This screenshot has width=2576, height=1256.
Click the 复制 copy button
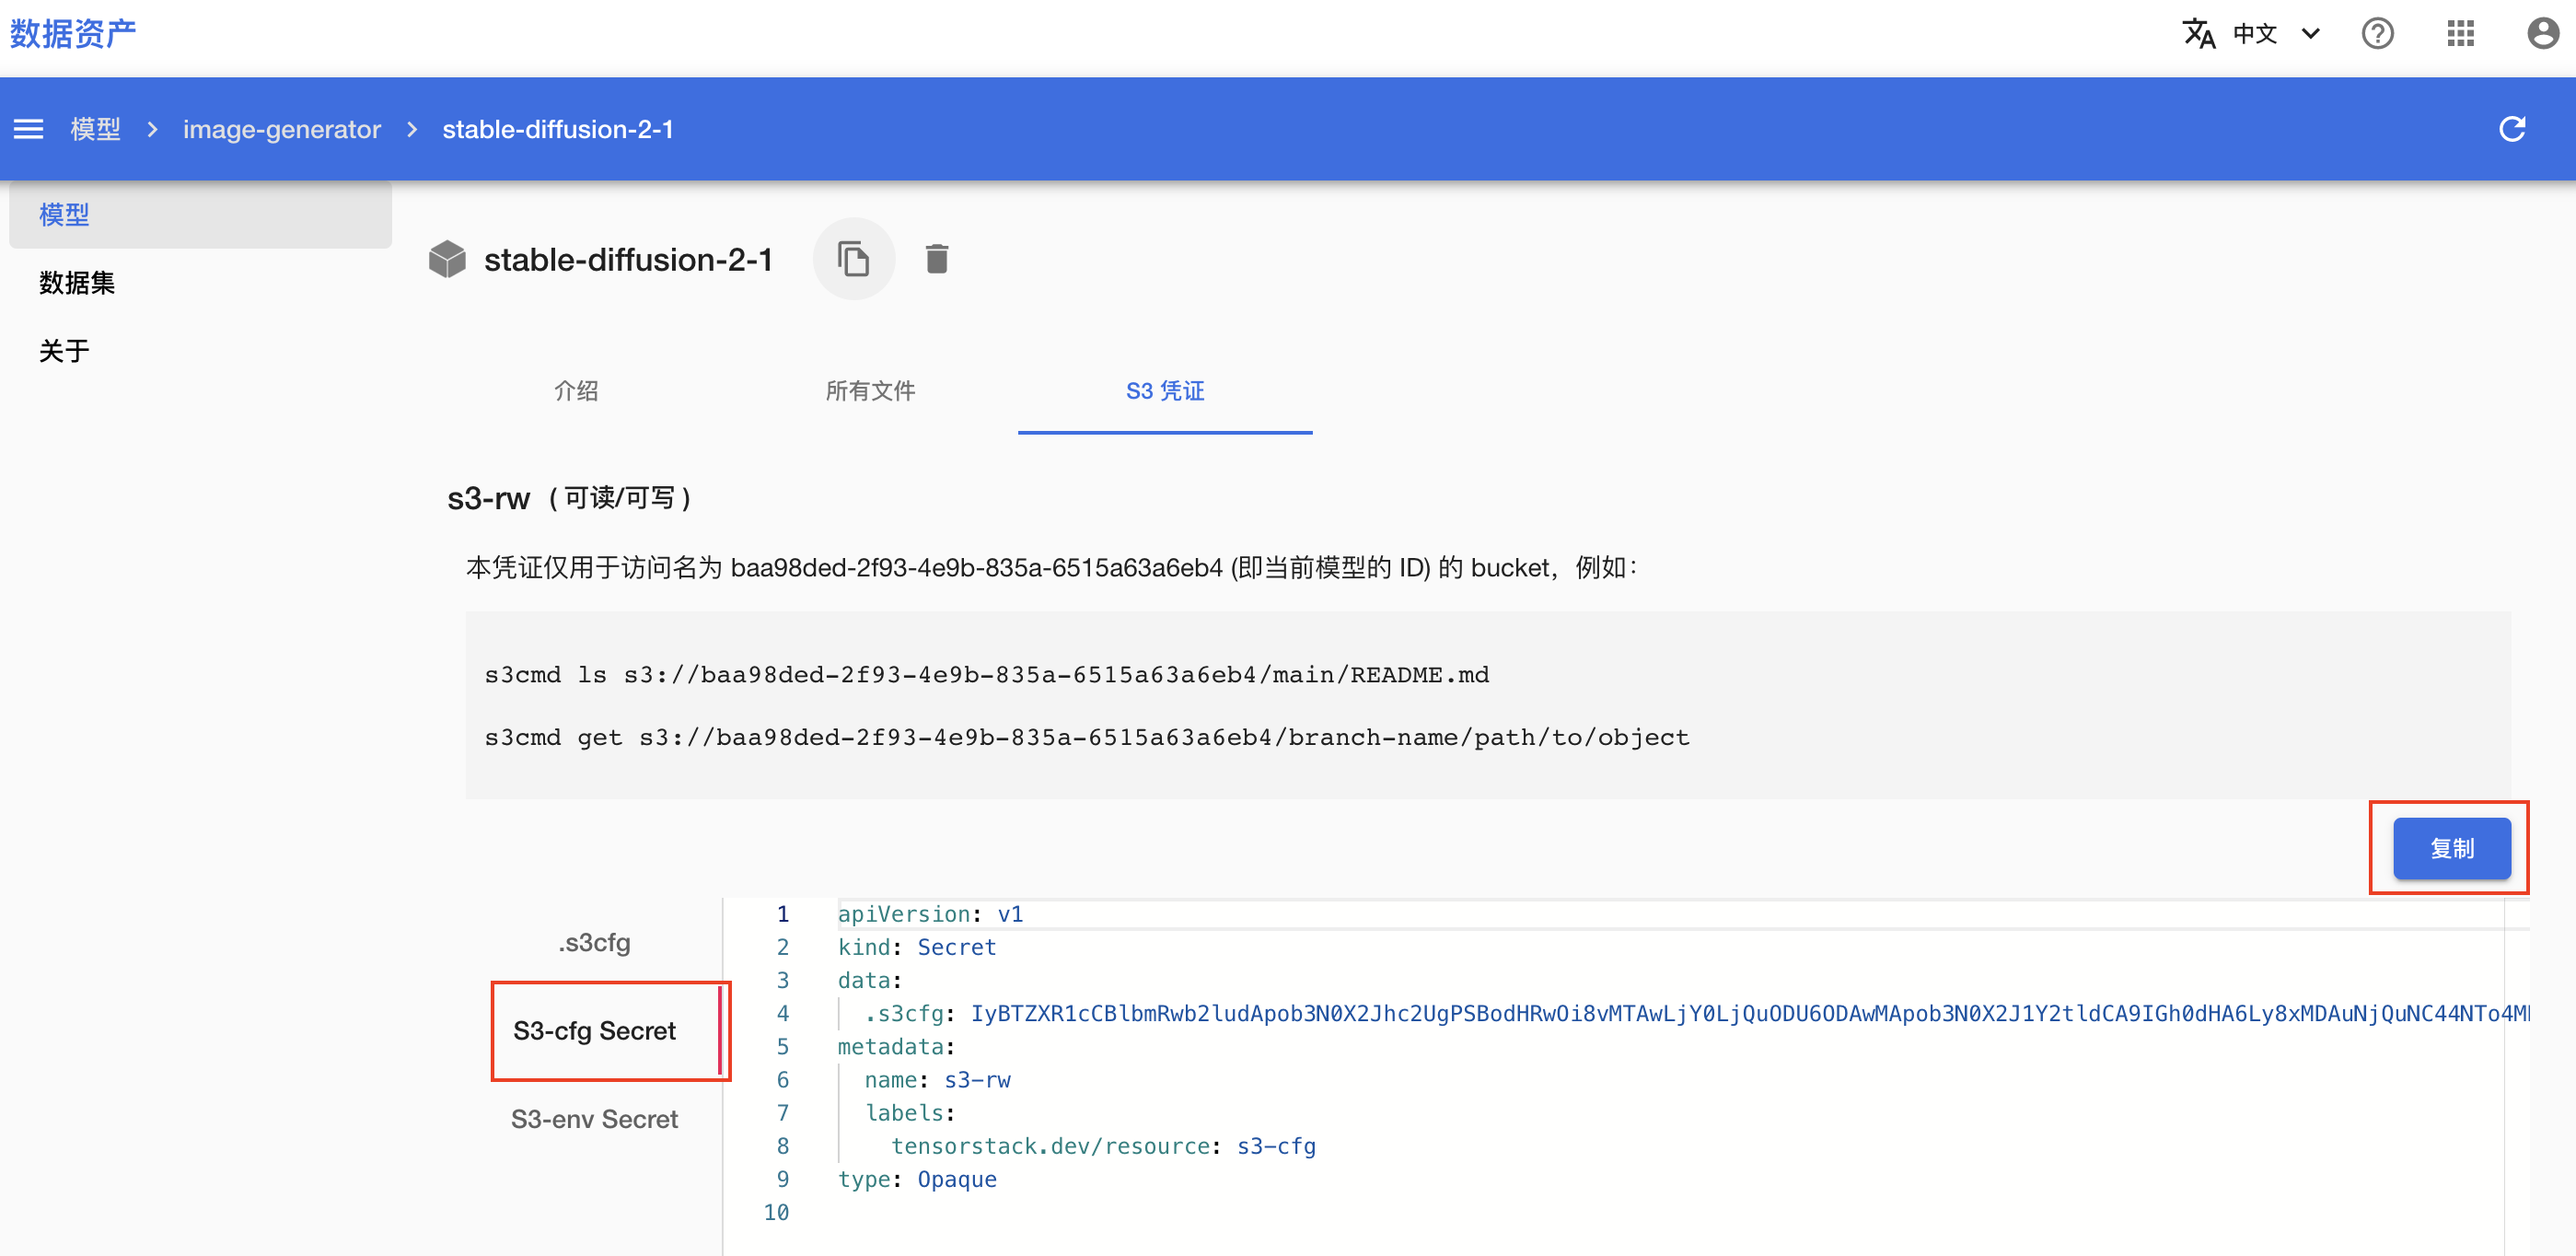click(2451, 848)
